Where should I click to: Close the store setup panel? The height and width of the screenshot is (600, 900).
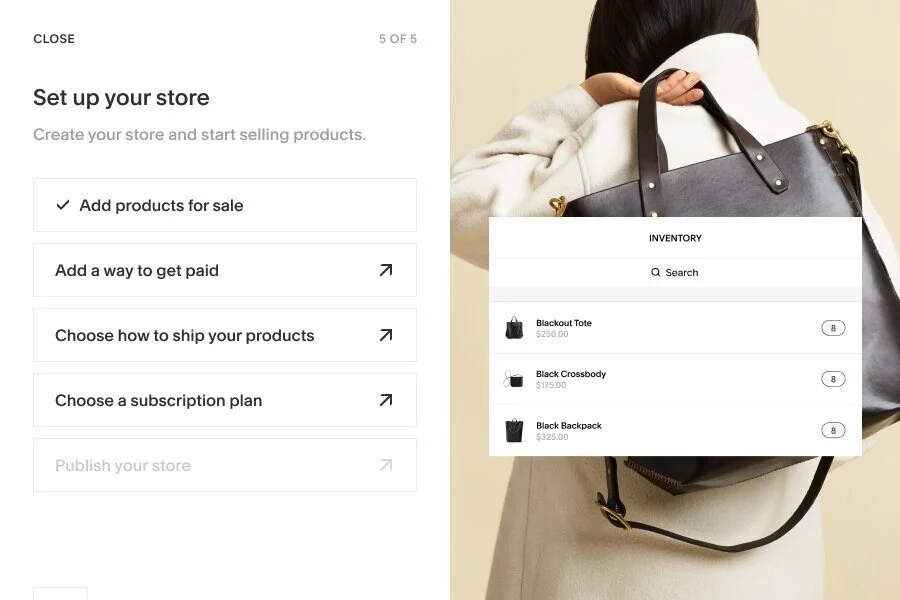[x=54, y=38]
